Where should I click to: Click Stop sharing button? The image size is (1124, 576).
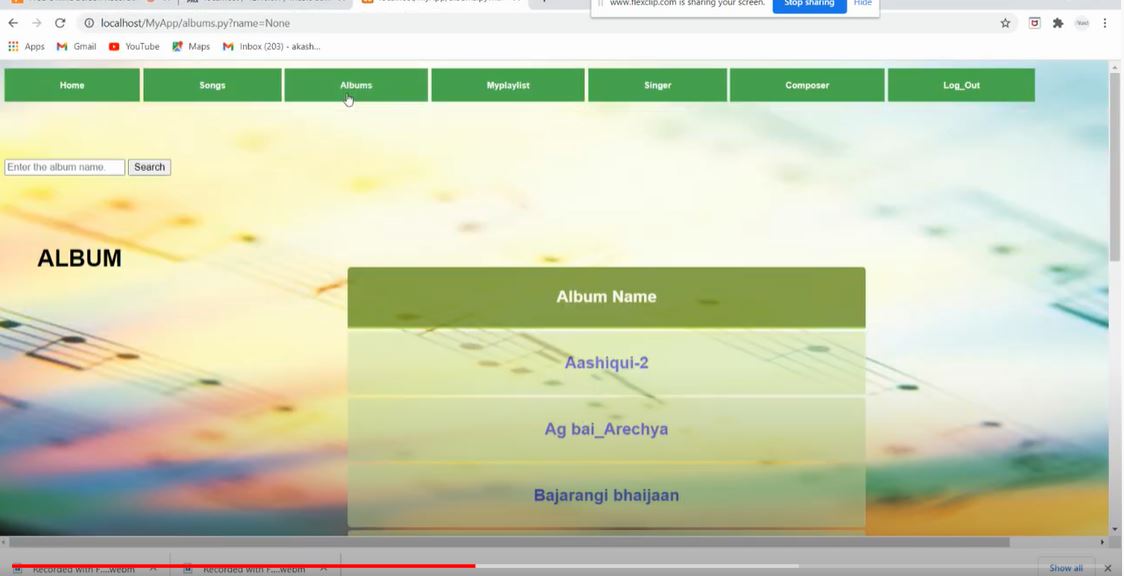pos(808,3)
